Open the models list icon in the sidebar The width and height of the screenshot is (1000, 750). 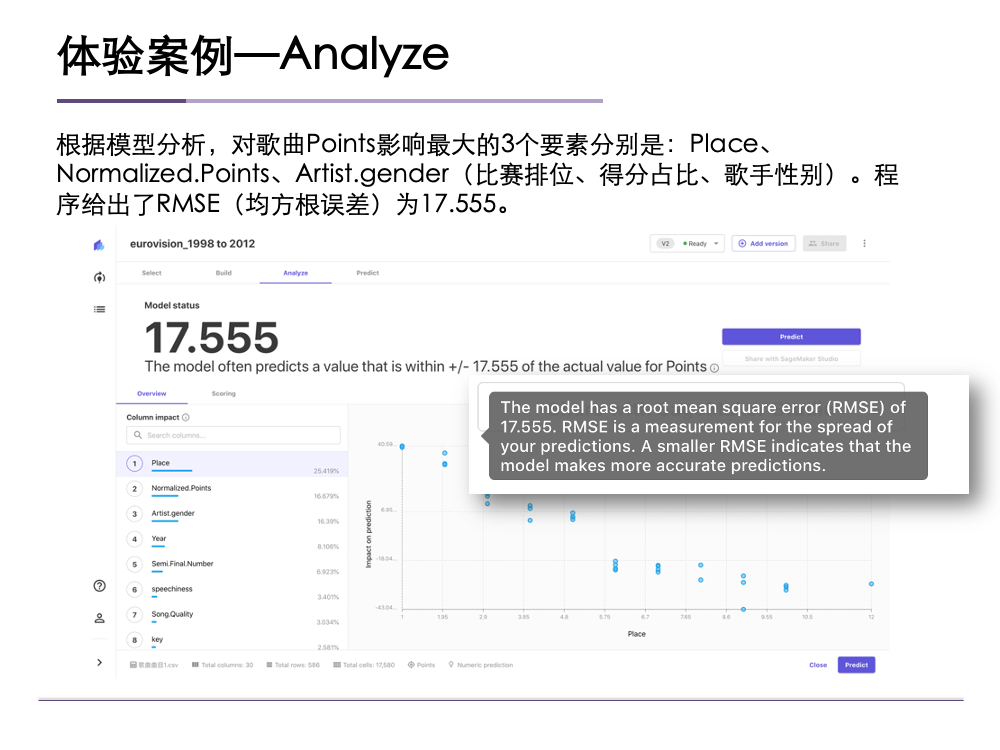pos(100,309)
